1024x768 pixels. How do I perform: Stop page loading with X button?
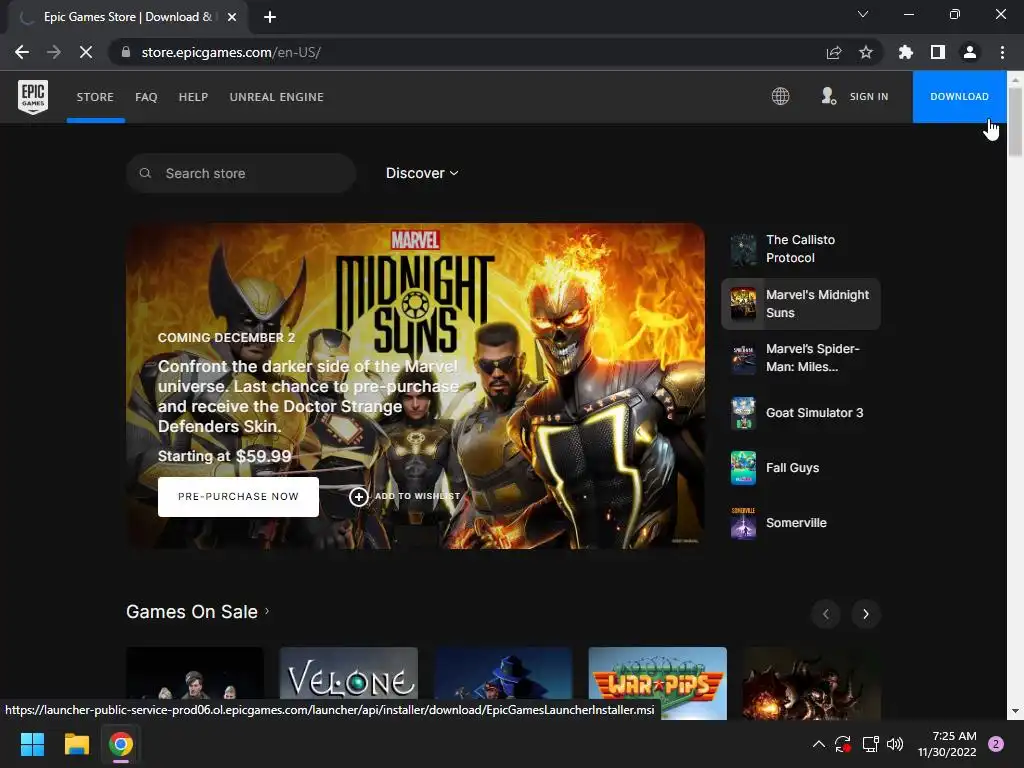86,52
